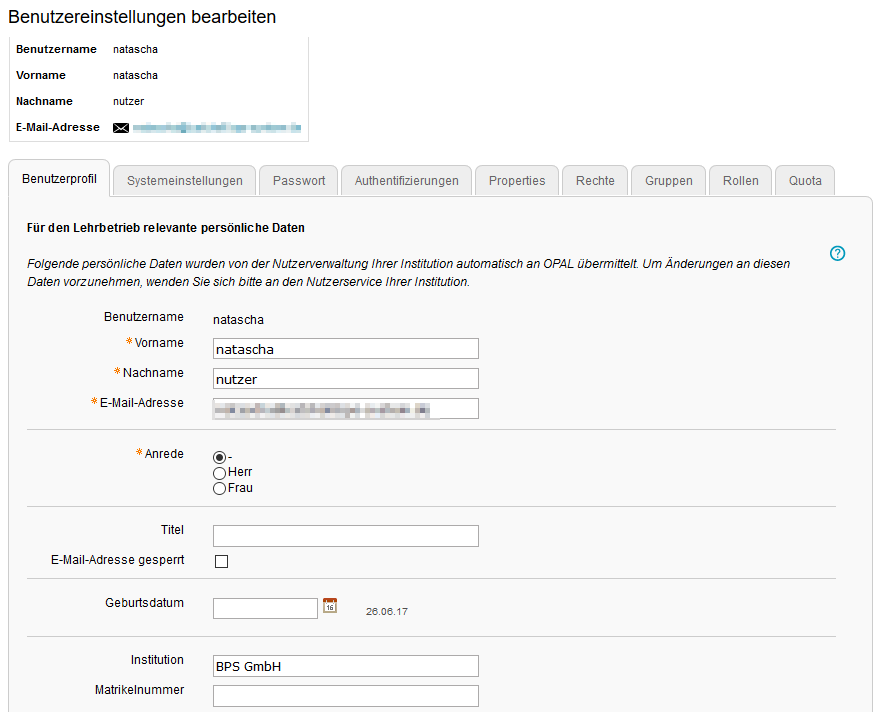Viewport: 888px width, 712px height.
Task: Click the Institution field showing BPS GmbH
Action: [x=345, y=665]
